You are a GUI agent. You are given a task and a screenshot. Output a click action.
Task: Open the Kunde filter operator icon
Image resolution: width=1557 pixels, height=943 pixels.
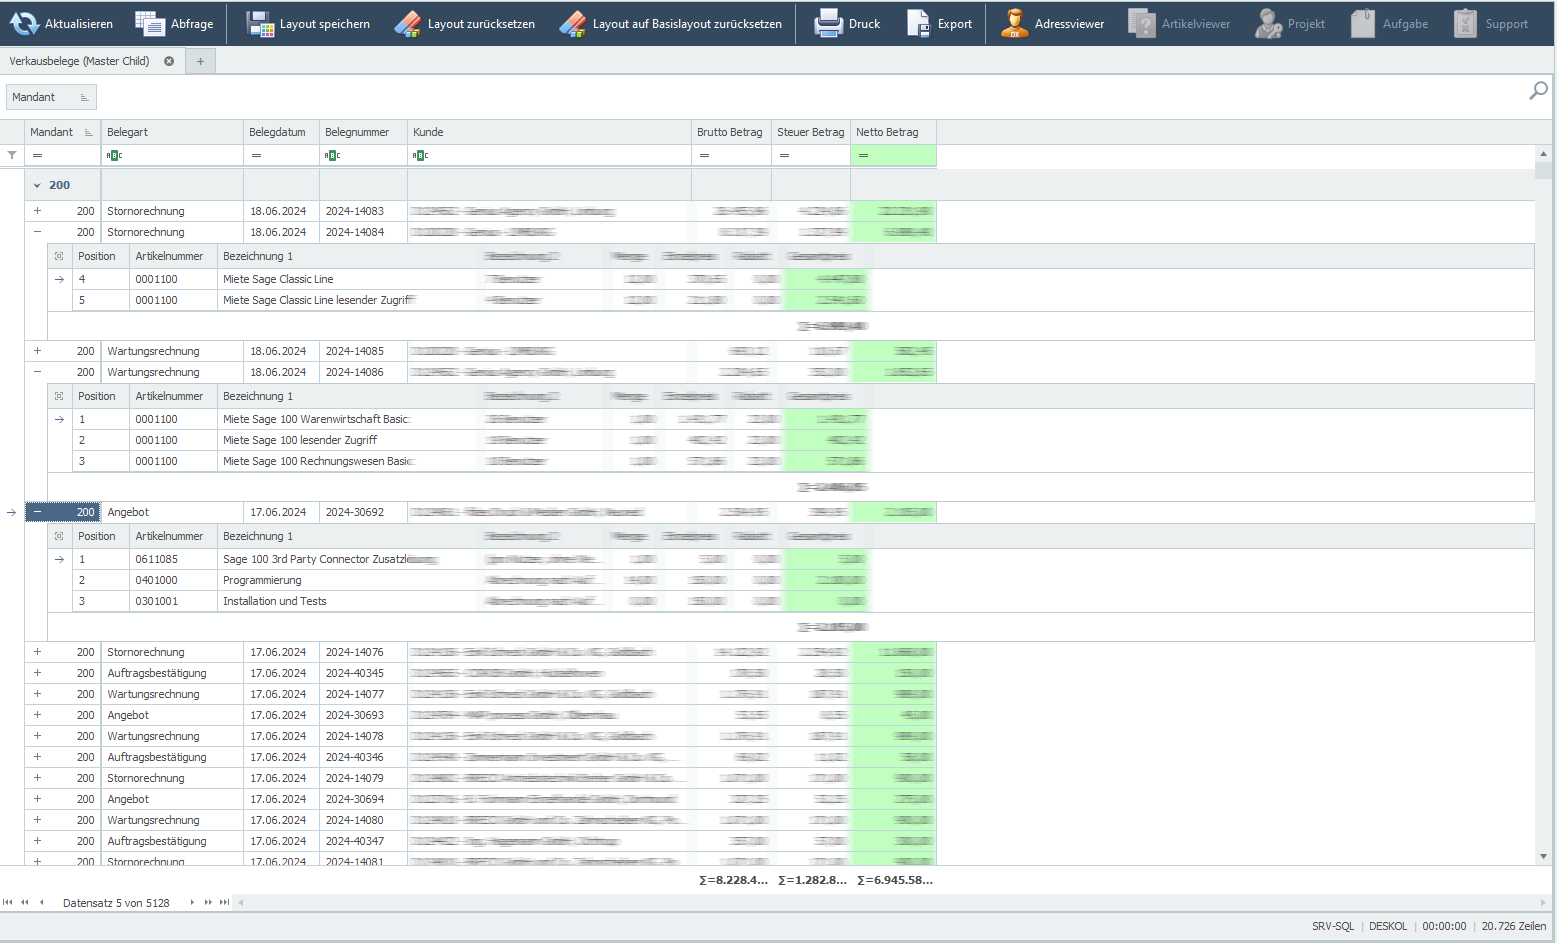[x=420, y=155]
